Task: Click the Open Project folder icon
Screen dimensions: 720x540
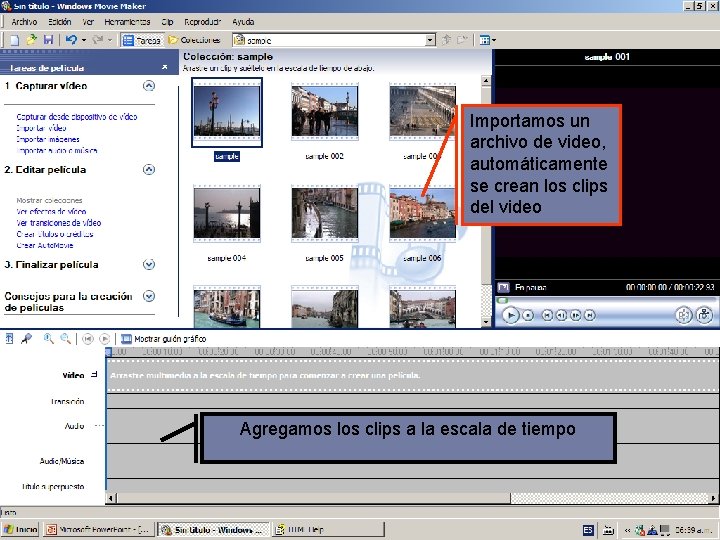Action: (31, 40)
